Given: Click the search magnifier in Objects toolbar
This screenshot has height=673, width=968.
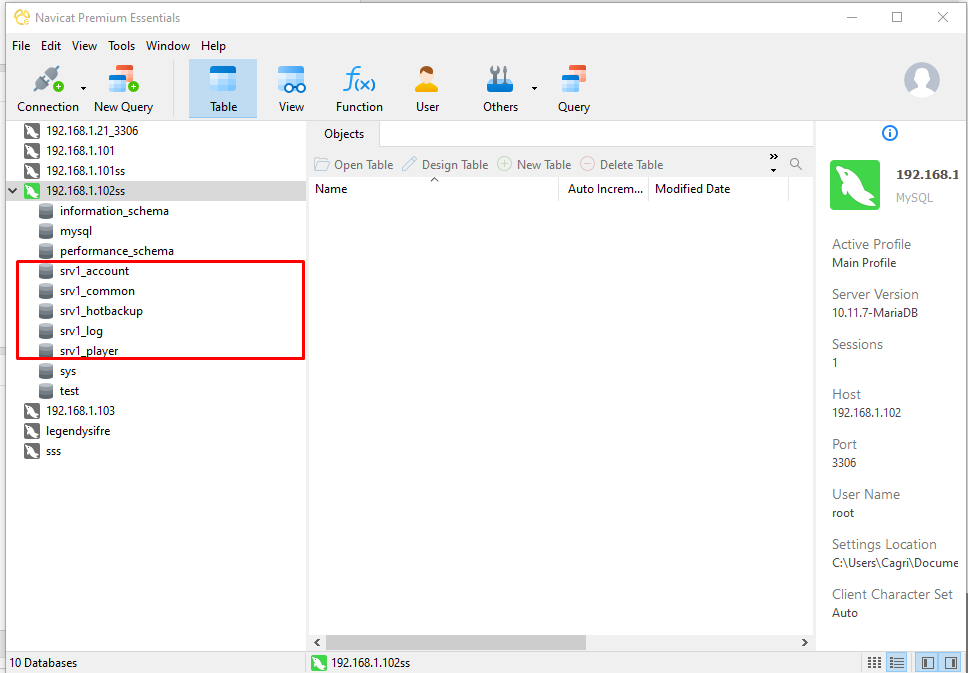Looking at the screenshot, I should click(x=796, y=164).
